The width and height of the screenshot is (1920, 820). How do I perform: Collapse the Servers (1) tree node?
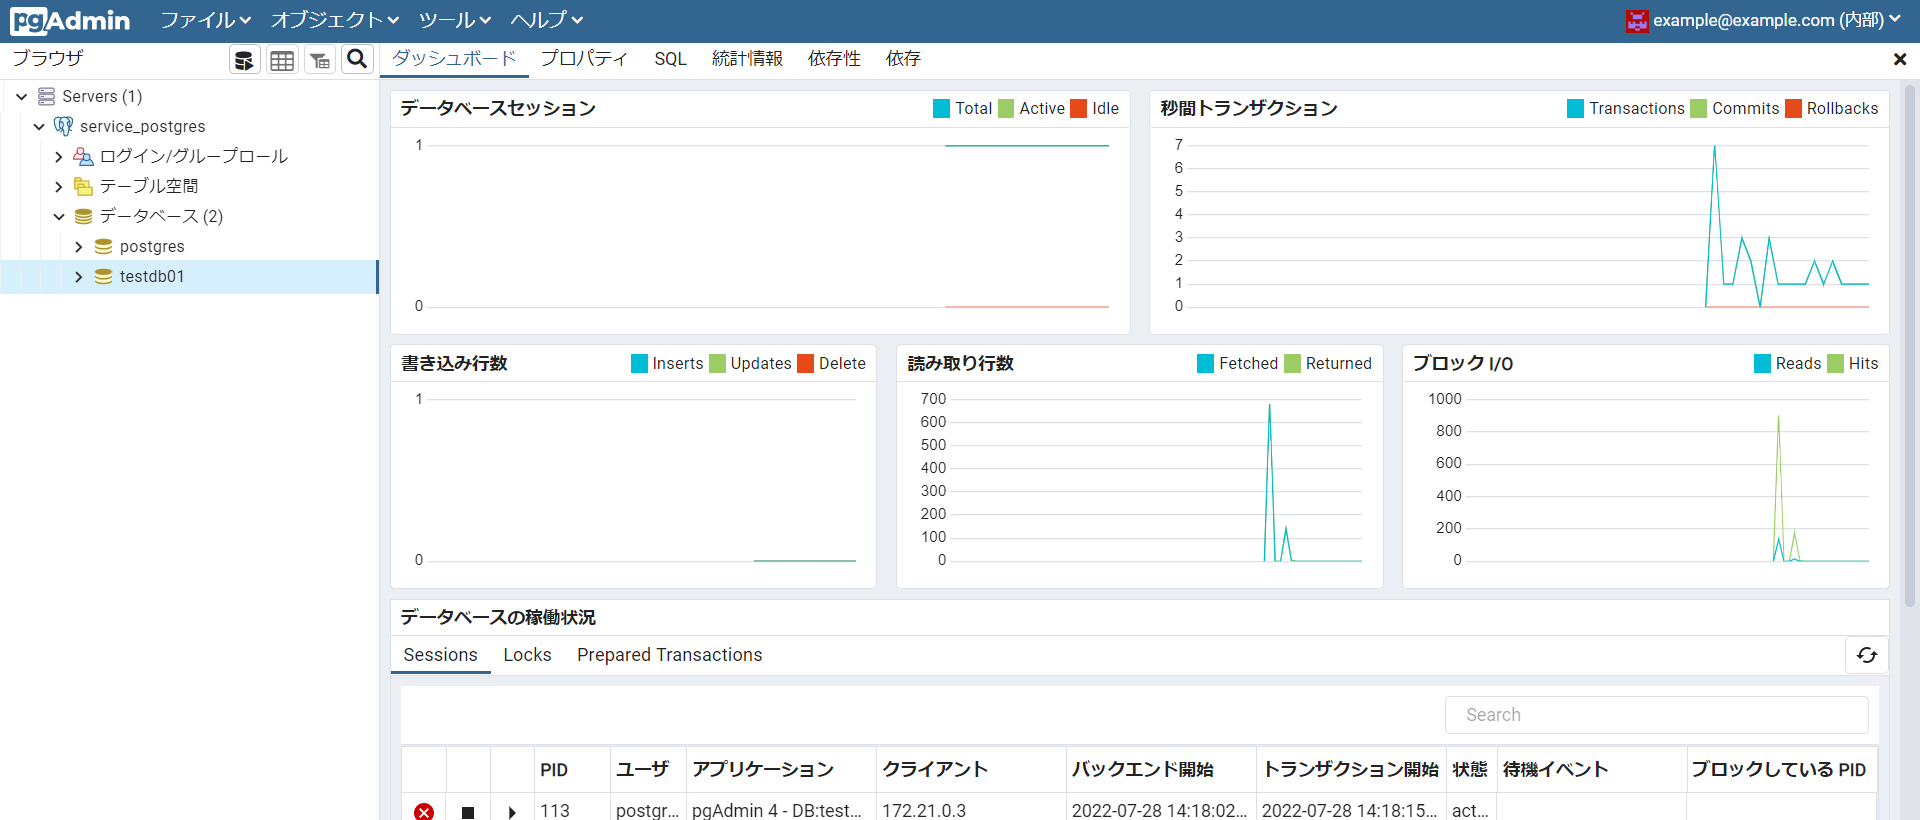click(x=21, y=96)
